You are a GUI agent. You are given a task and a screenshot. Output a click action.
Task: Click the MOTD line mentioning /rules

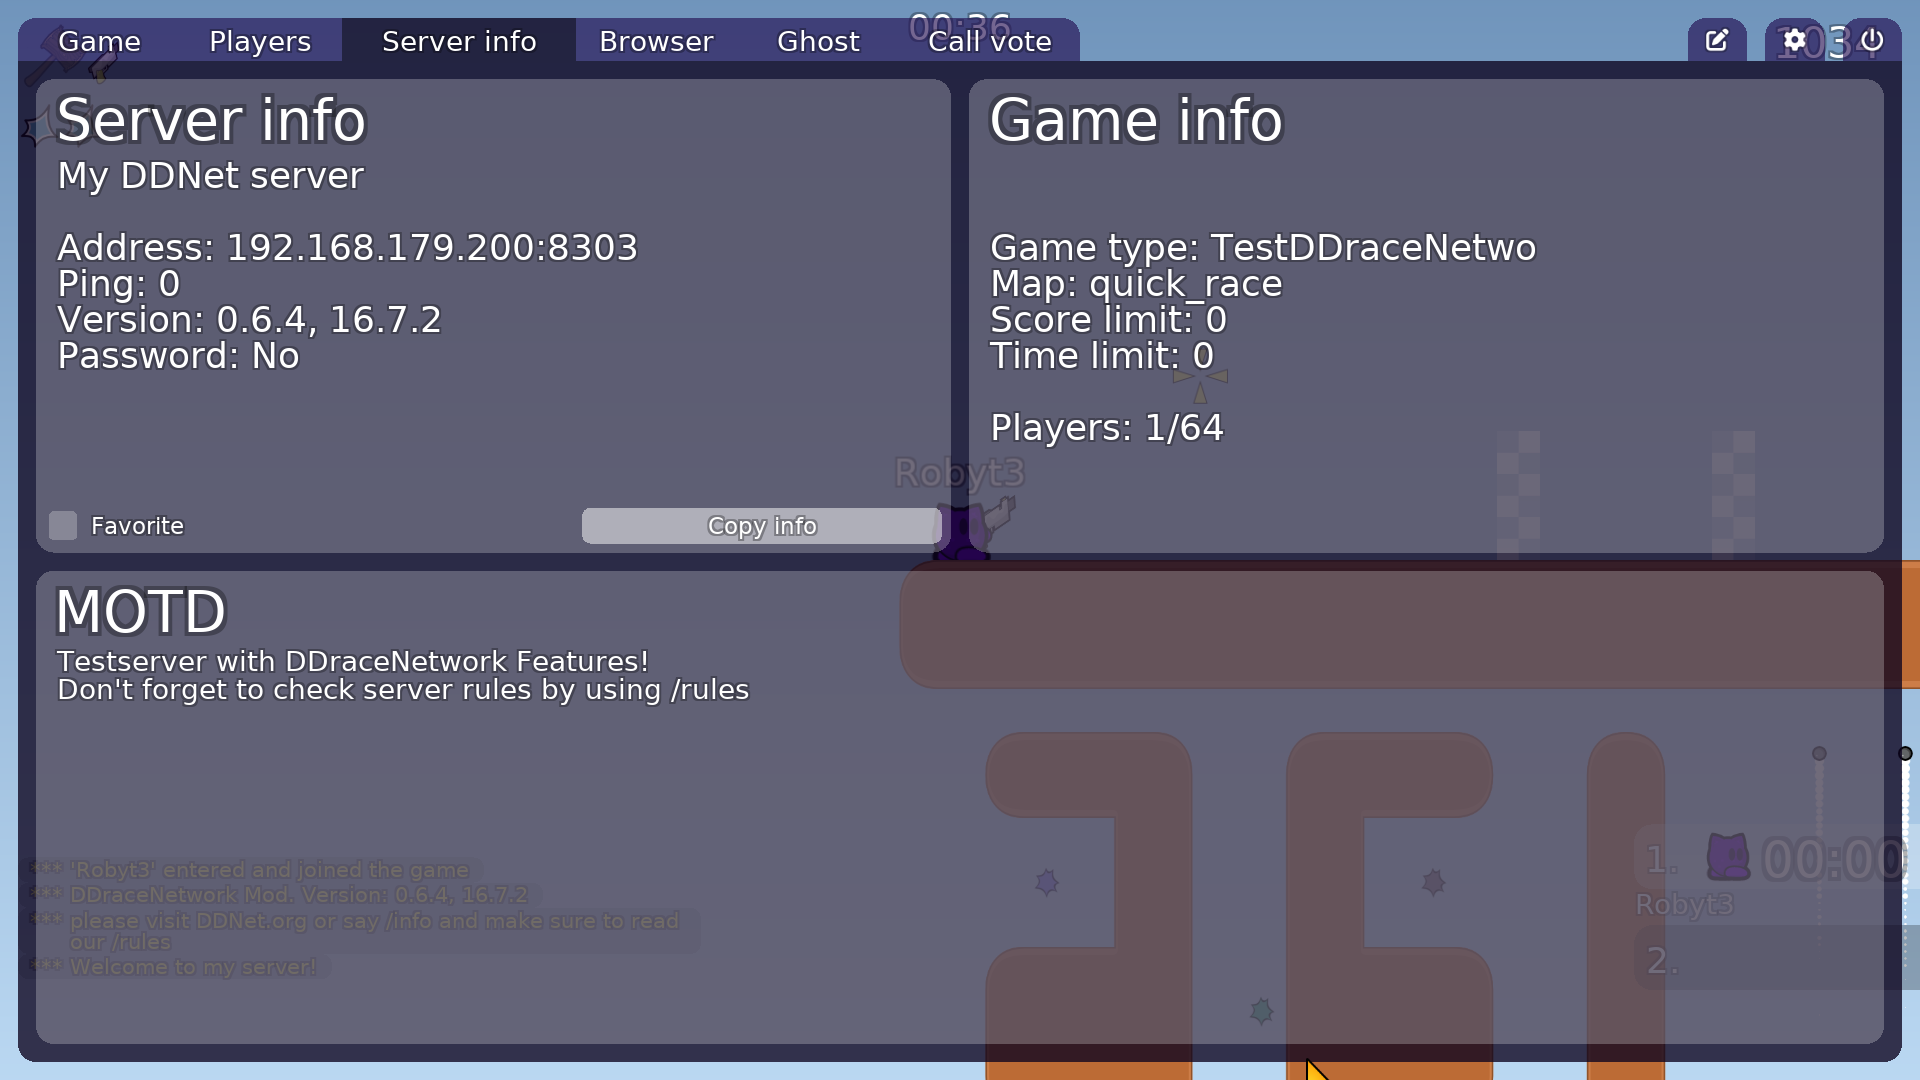(403, 691)
